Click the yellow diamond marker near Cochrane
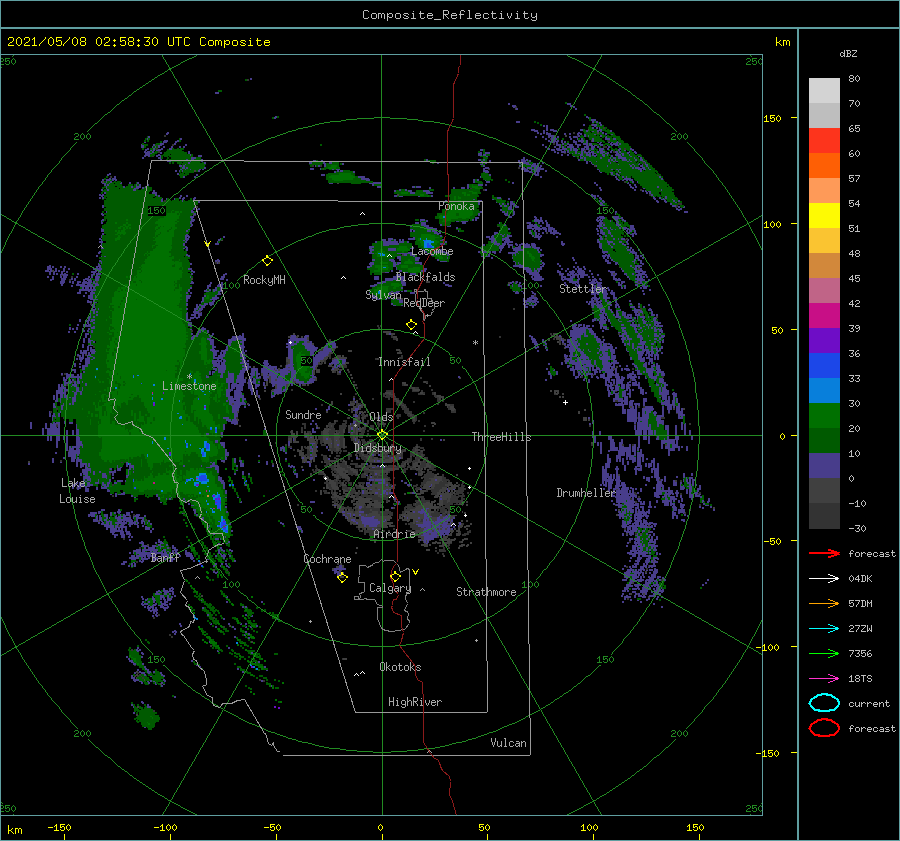The width and height of the screenshot is (900, 841). tap(342, 577)
